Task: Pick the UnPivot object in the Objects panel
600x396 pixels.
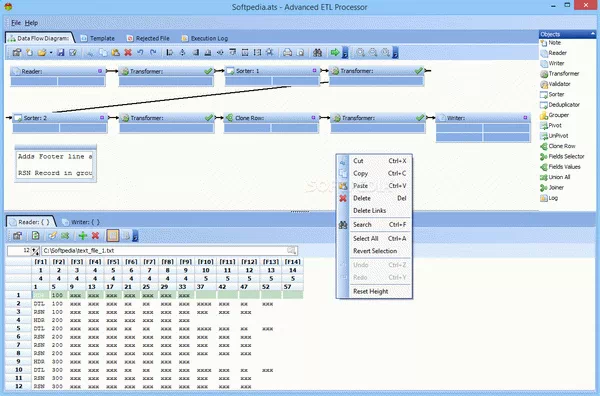Action: [554, 136]
